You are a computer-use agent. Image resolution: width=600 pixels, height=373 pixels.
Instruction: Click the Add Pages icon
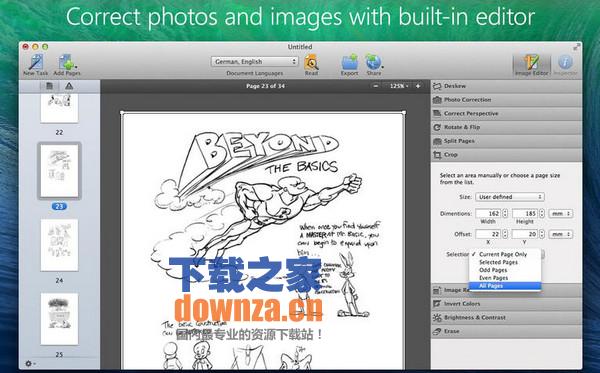(67, 62)
